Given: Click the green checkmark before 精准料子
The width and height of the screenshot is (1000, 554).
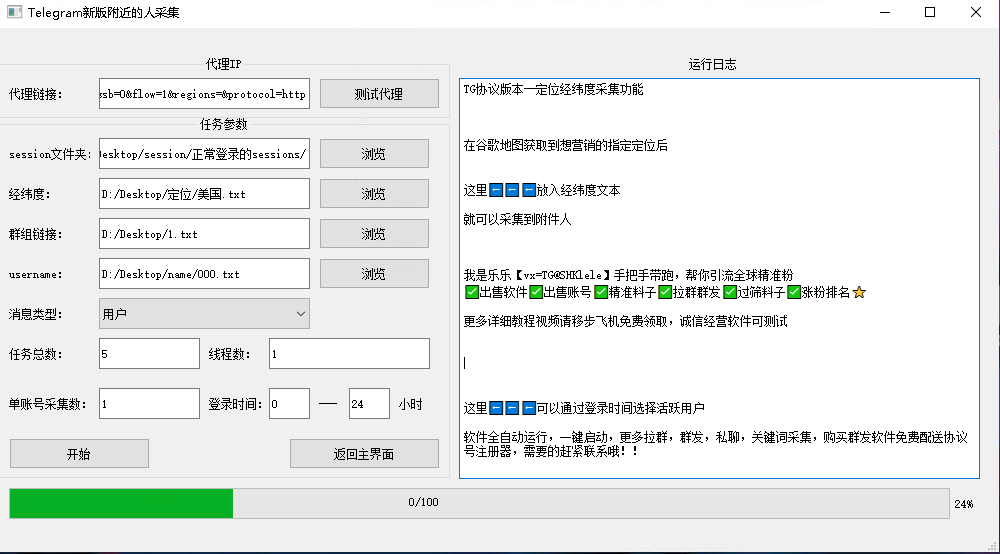Looking at the screenshot, I should click(601, 292).
